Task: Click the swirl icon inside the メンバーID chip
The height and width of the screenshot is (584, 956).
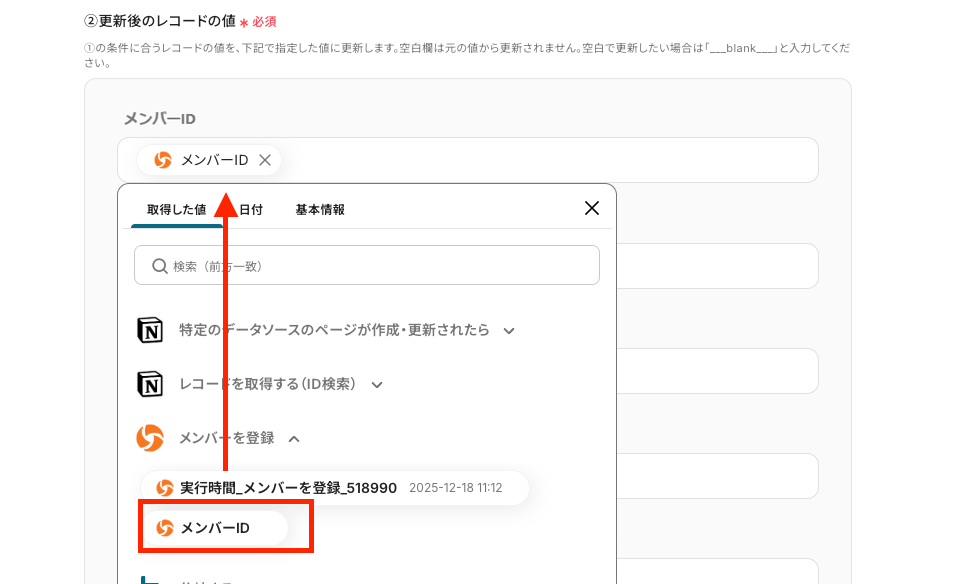Action: click(x=163, y=160)
